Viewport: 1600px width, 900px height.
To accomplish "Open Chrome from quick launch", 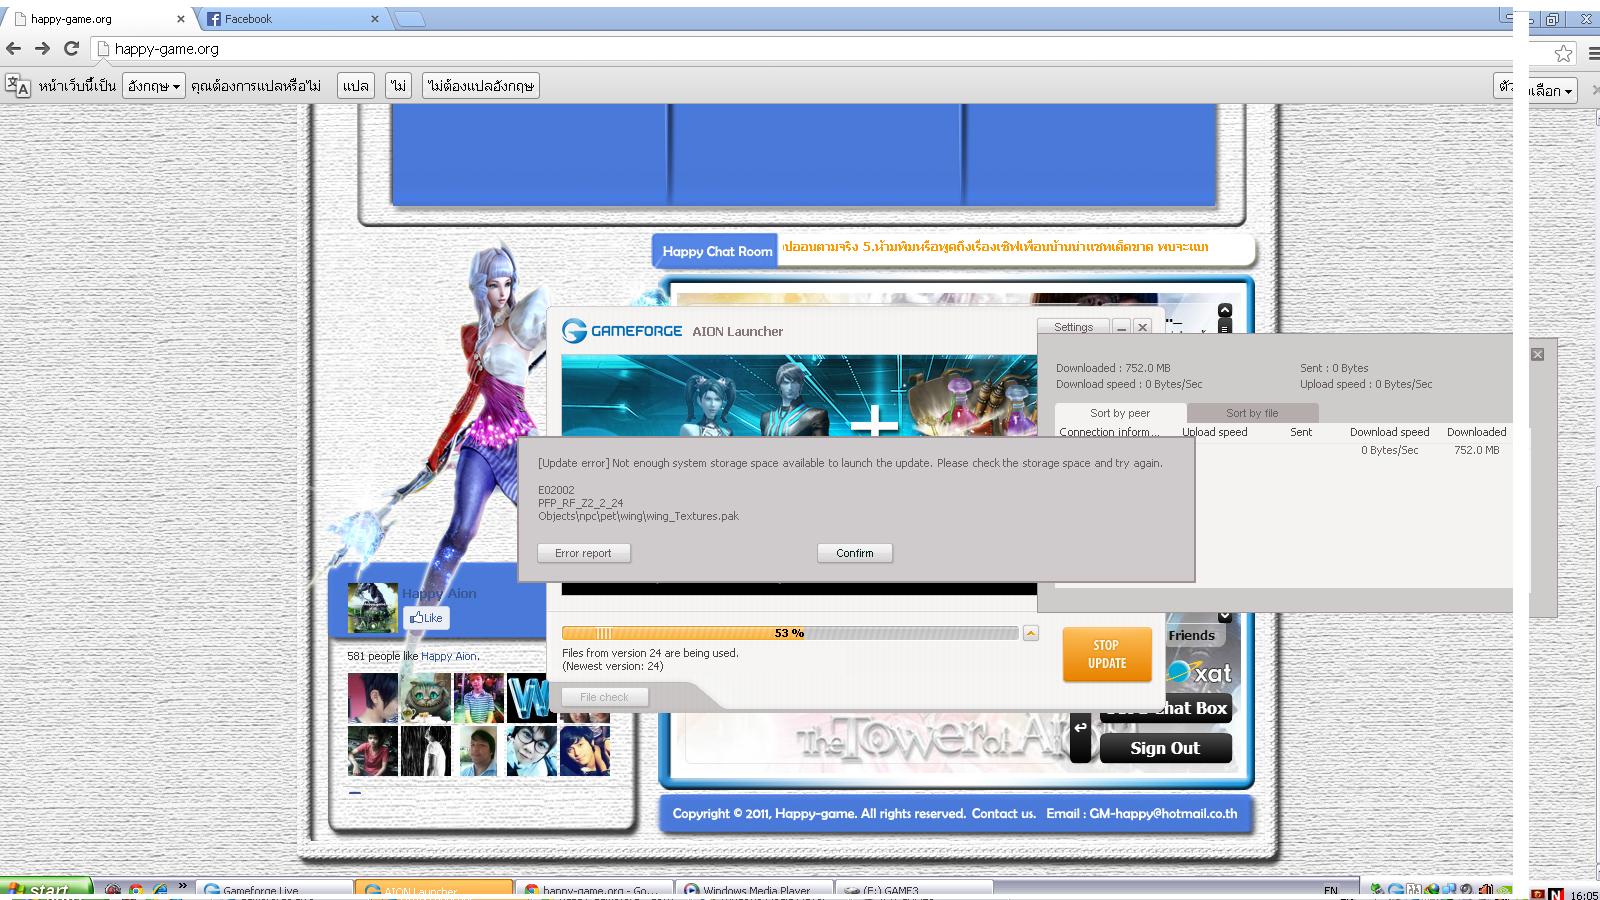I will (x=135, y=889).
